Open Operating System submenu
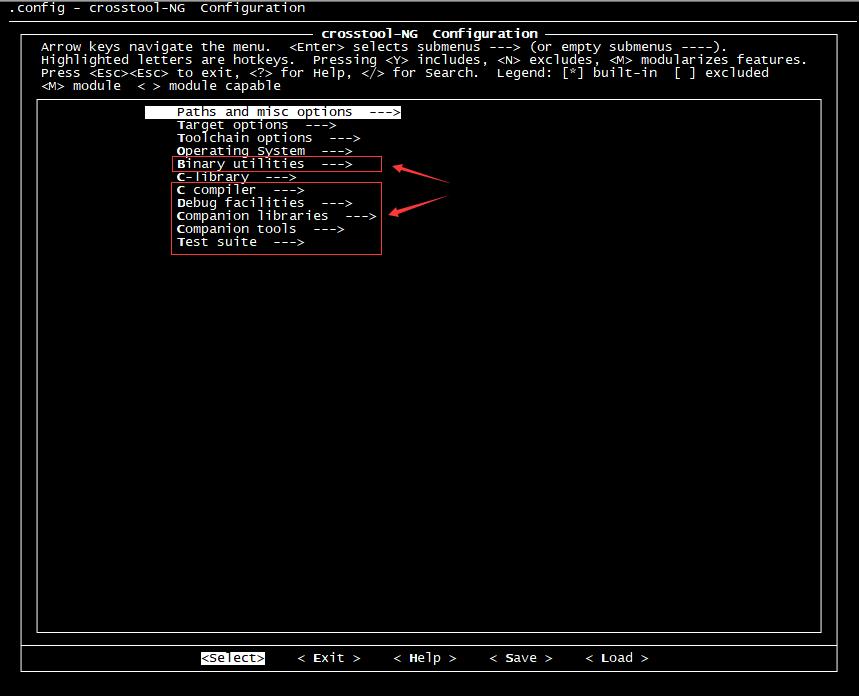The width and height of the screenshot is (859, 696). (x=265, y=151)
